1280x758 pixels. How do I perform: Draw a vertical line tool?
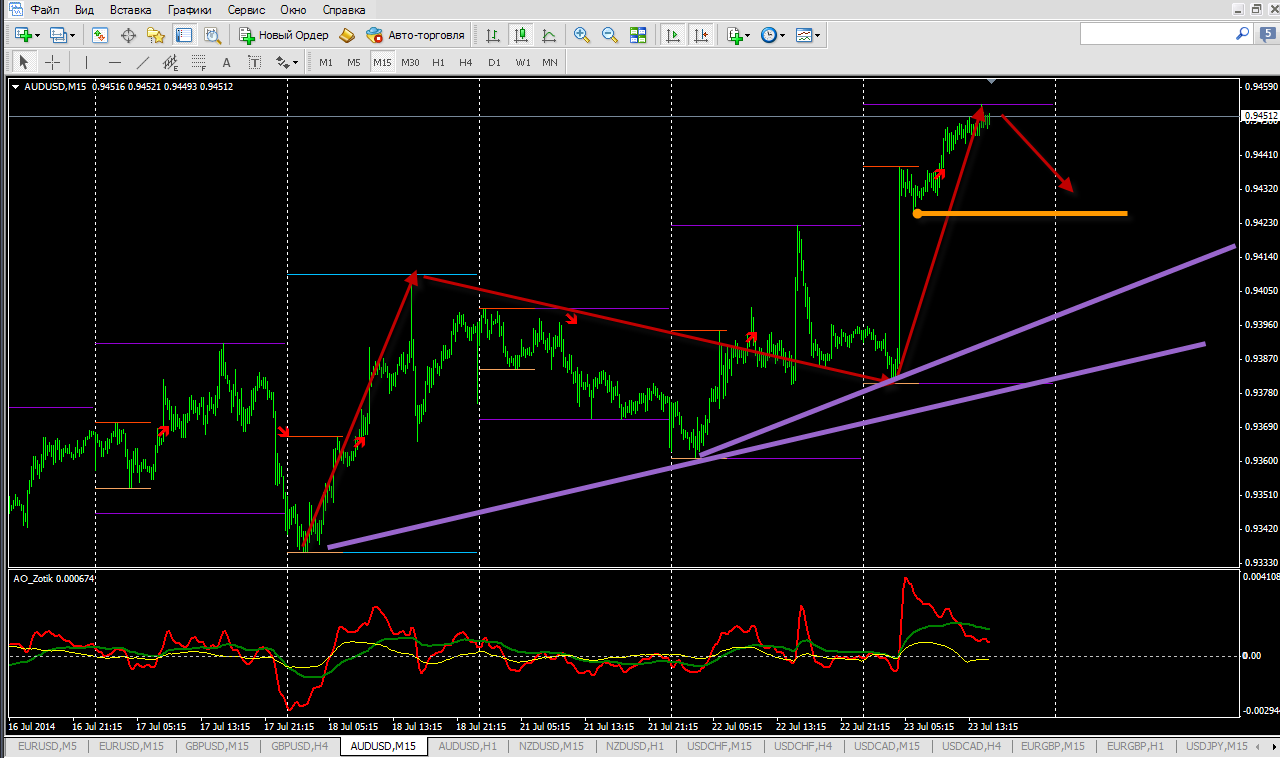87,62
